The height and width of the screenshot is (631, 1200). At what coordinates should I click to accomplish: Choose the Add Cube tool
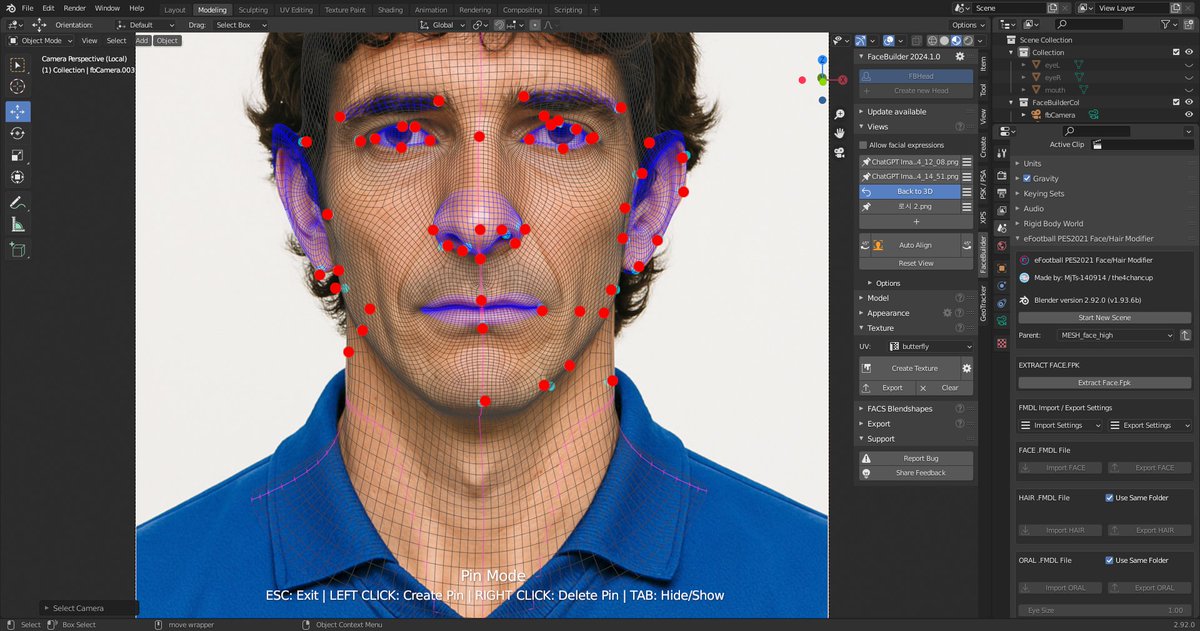(18, 249)
